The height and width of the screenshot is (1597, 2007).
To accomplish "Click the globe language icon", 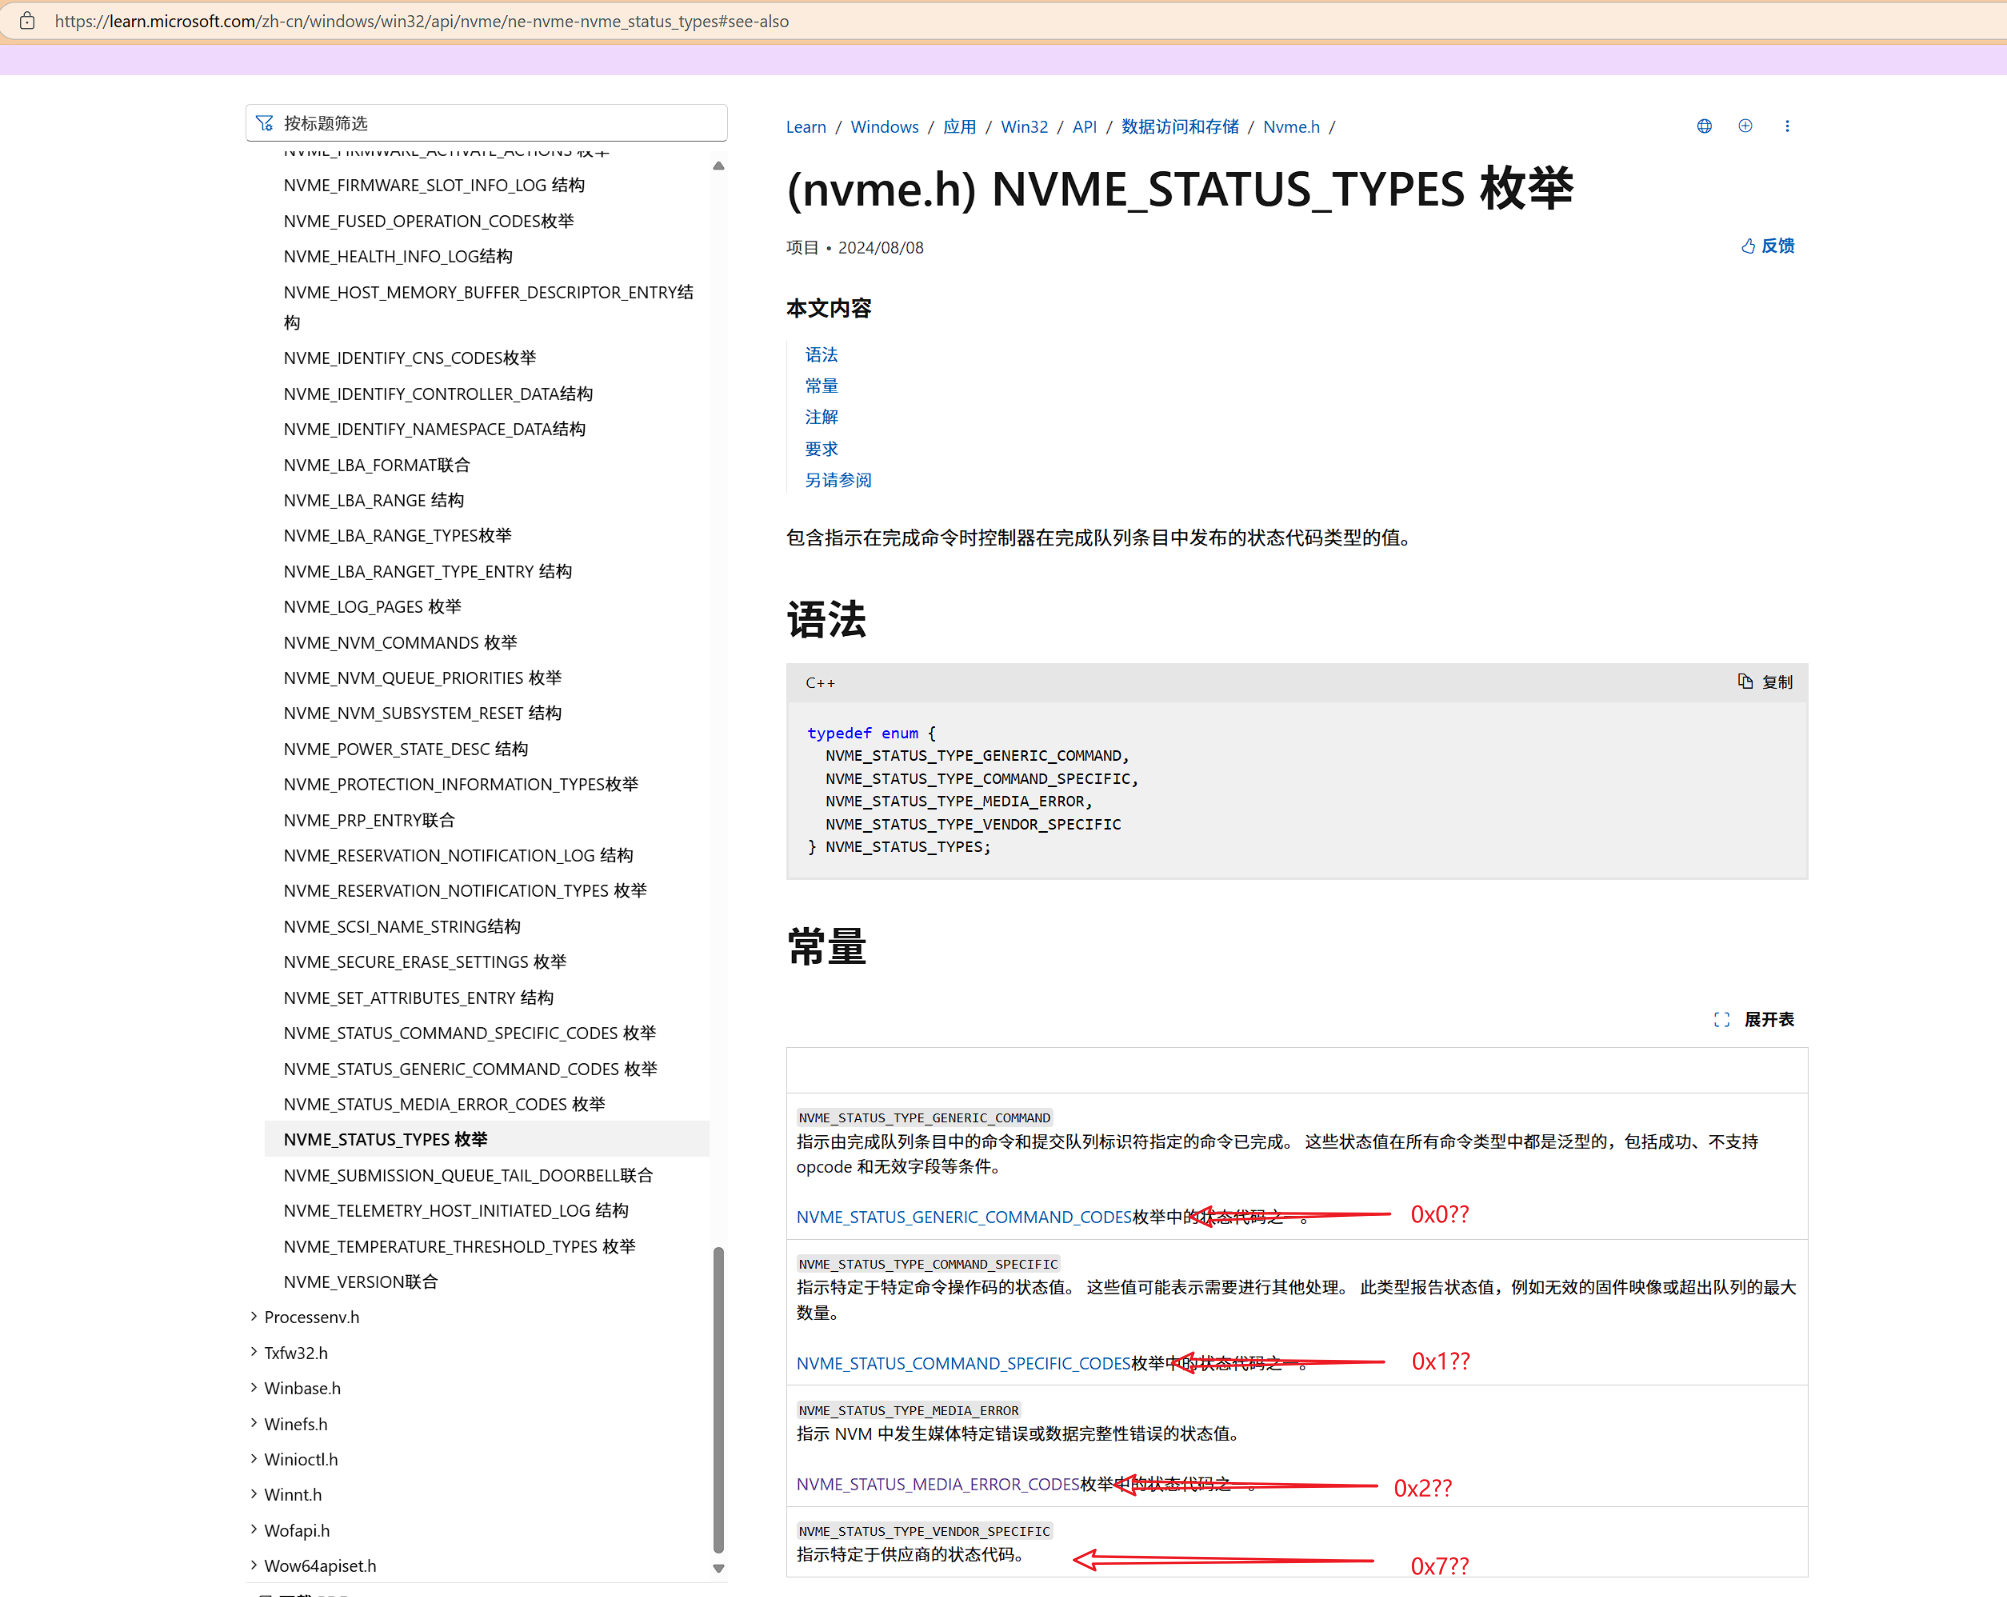I will (1704, 126).
